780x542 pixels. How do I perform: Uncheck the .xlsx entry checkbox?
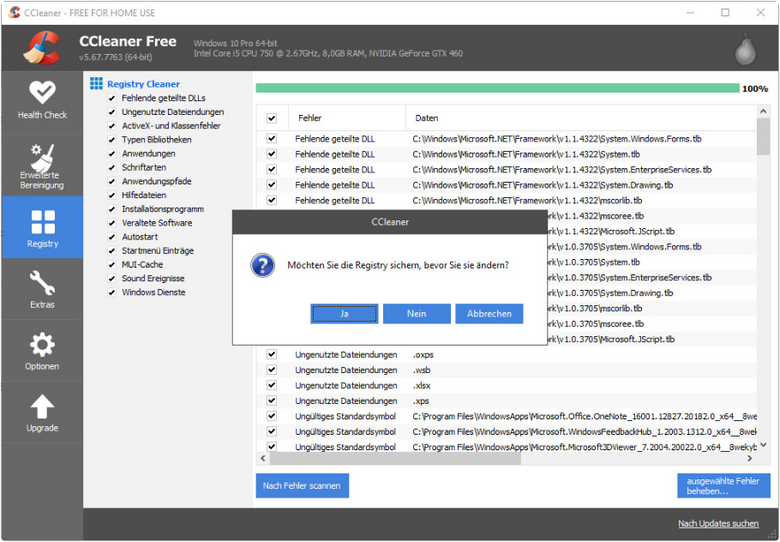pyautogui.click(x=271, y=385)
